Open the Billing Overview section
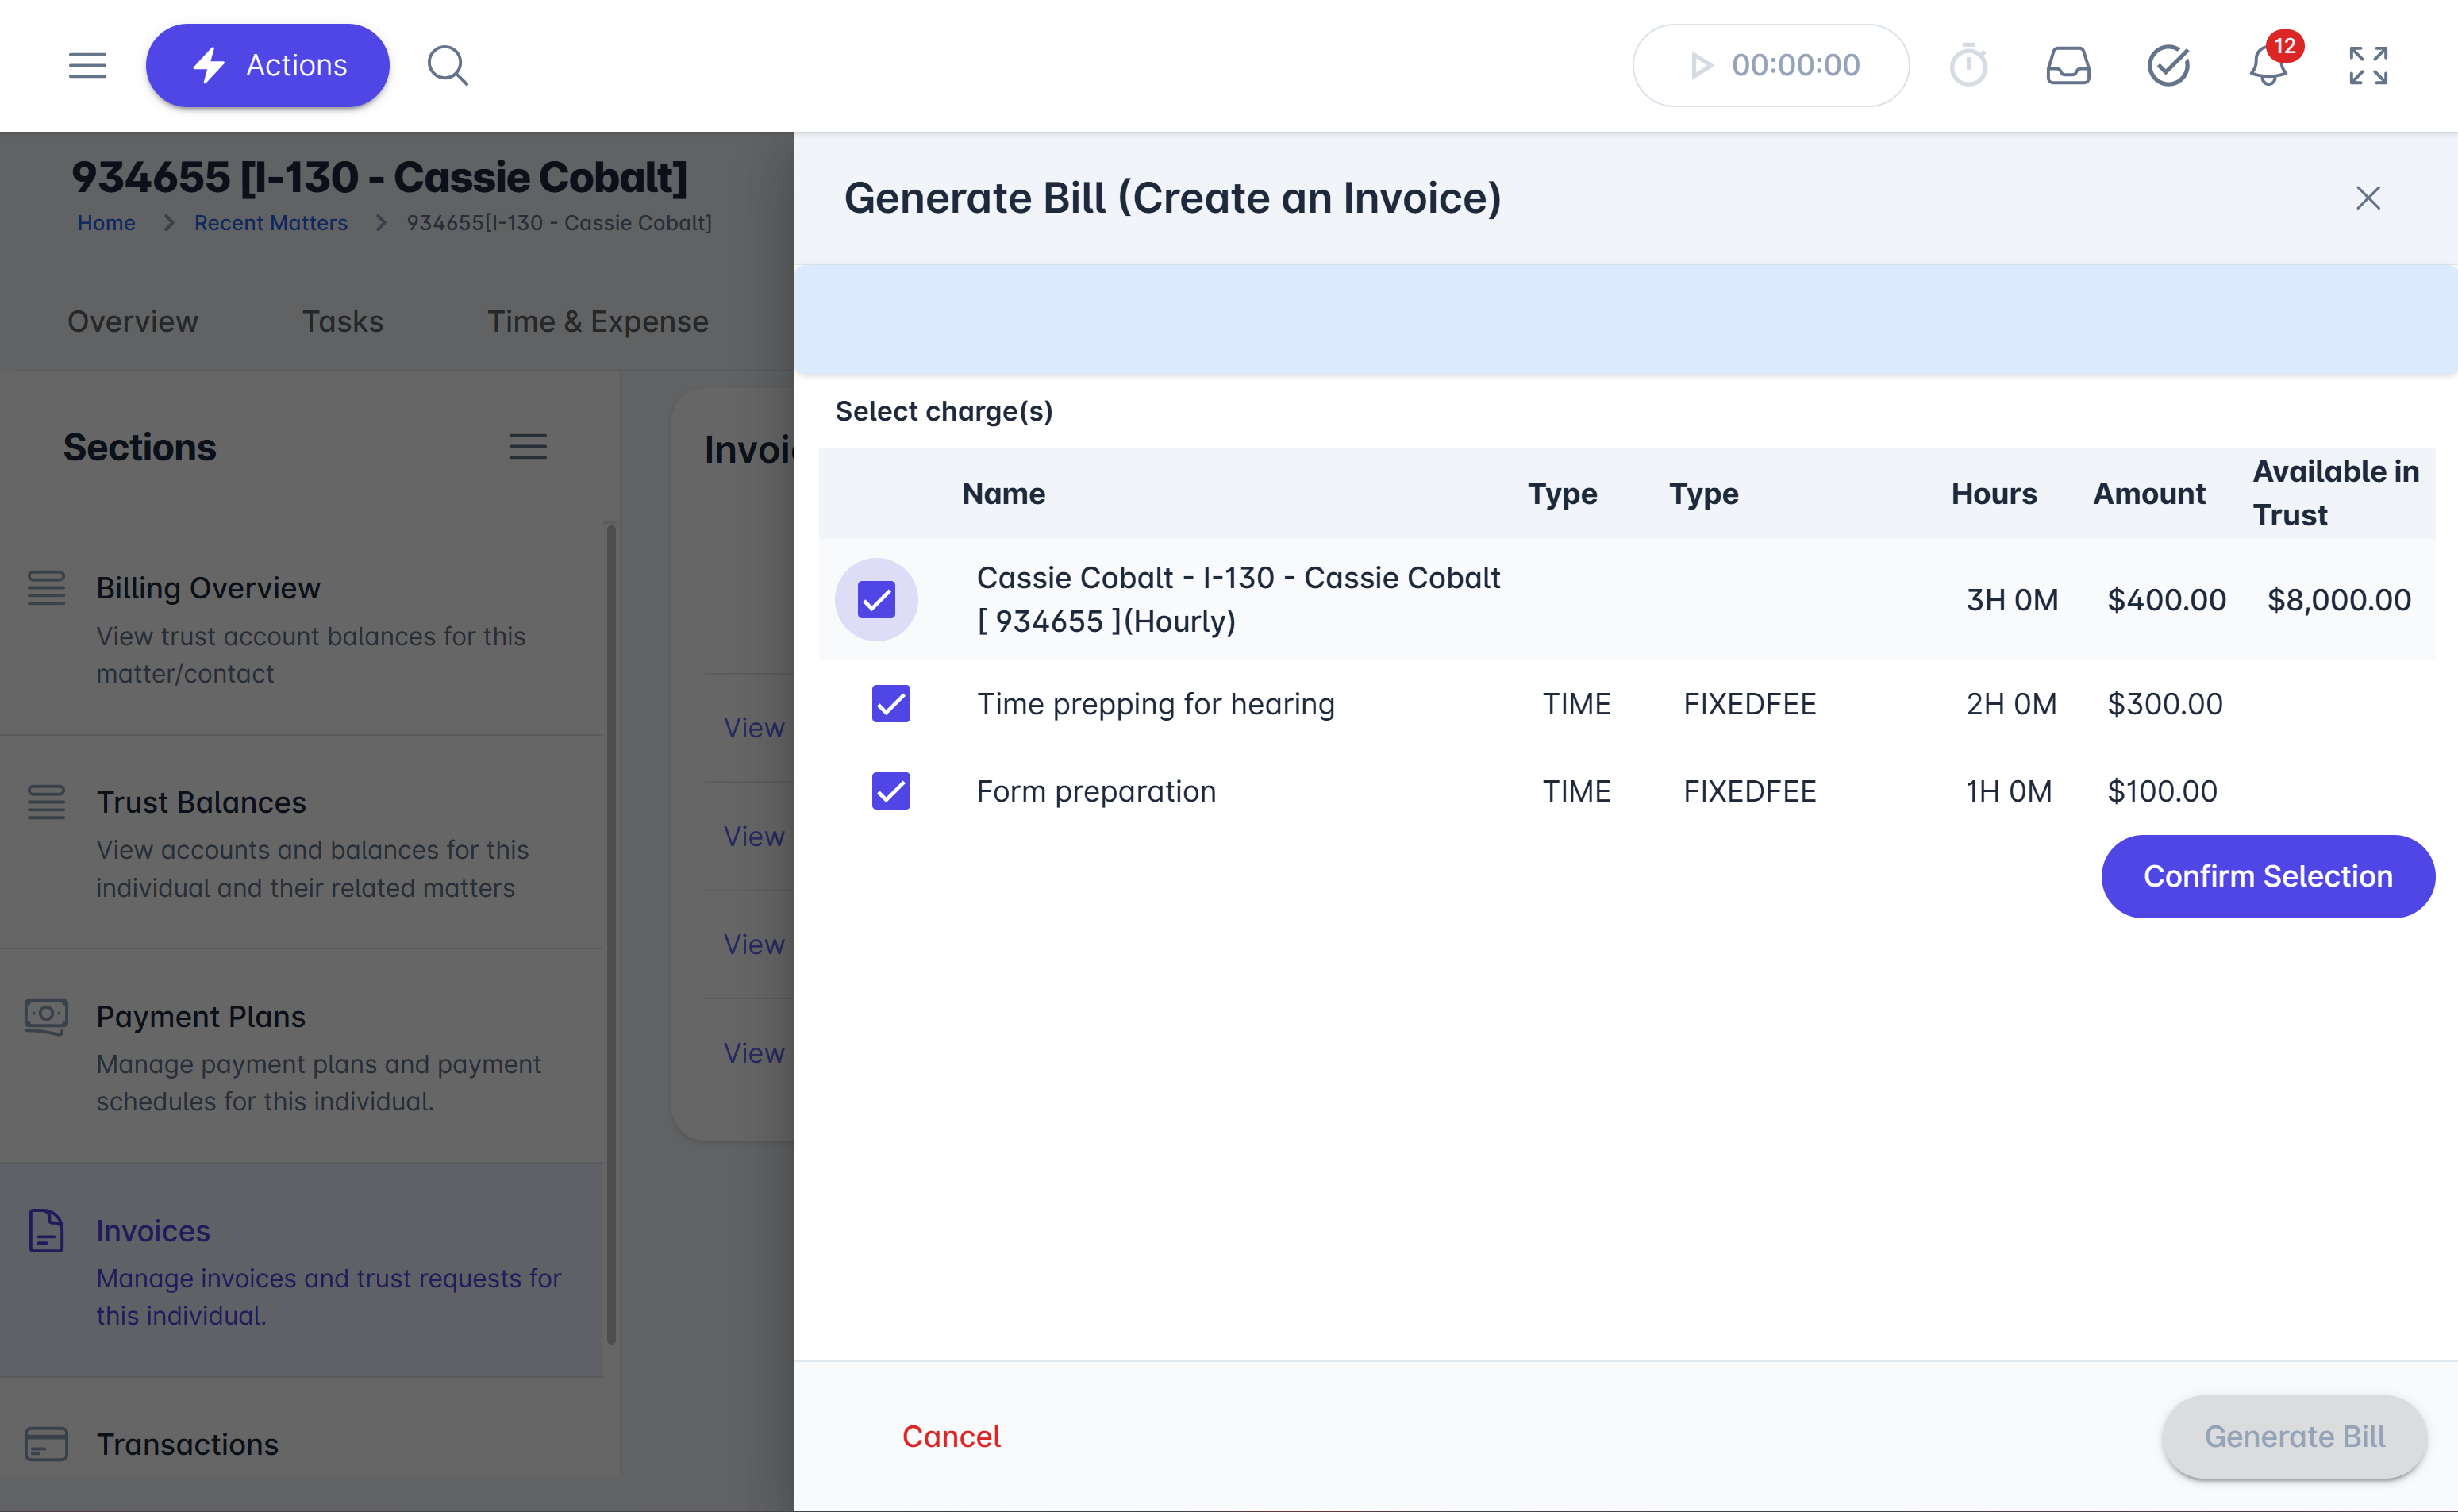 [x=302, y=628]
